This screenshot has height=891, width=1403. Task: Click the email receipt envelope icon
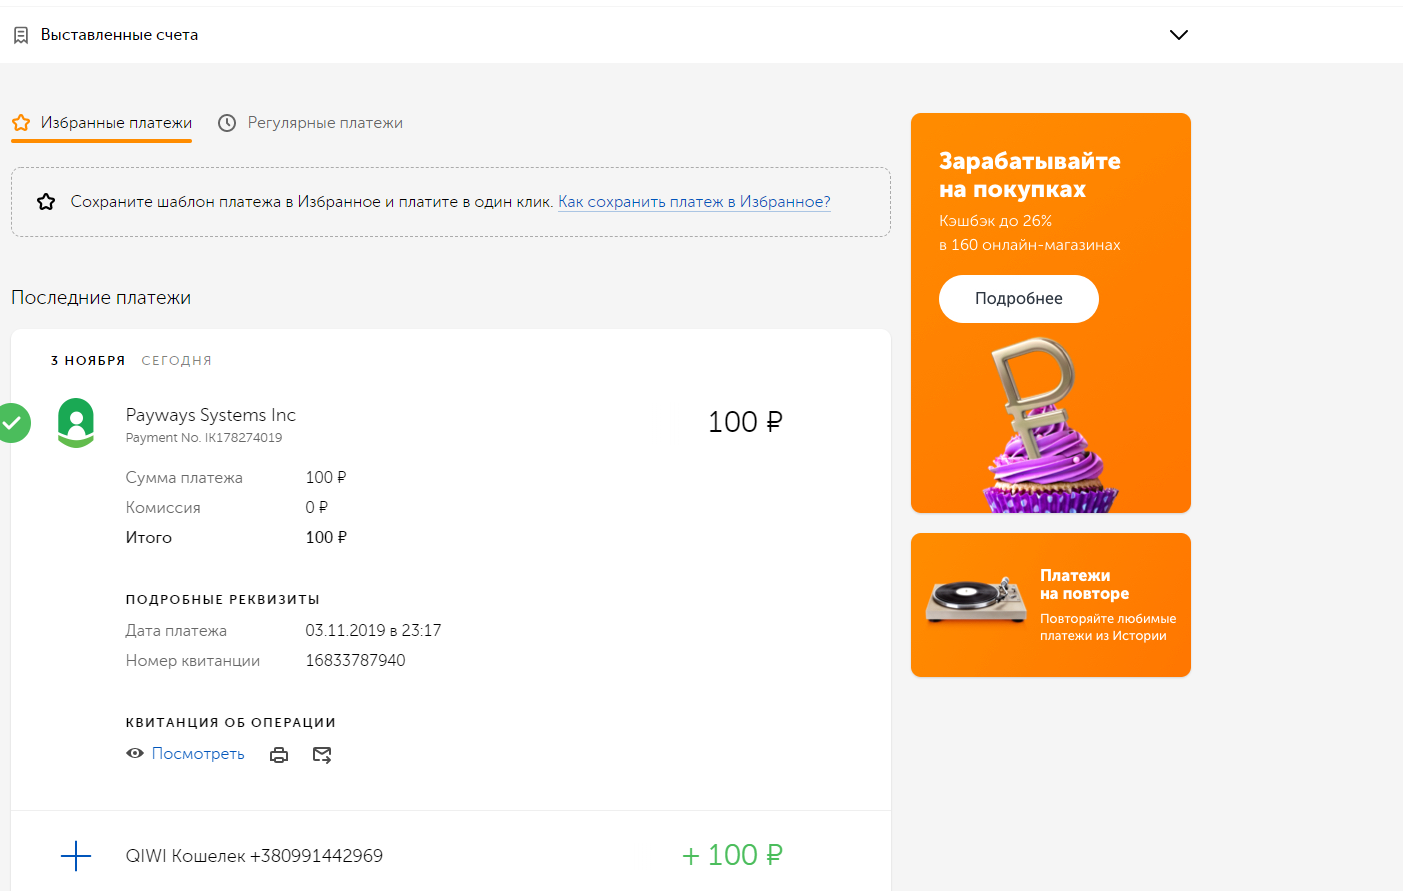pyautogui.click(x=322, y=755)
